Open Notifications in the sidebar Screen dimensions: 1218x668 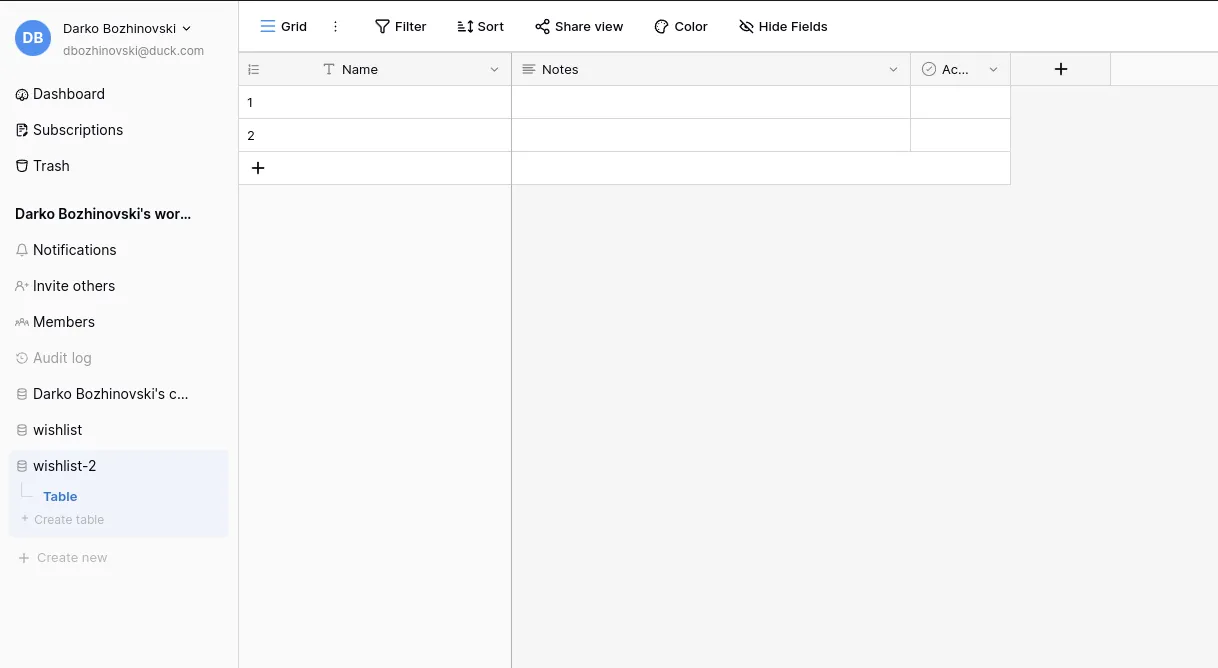tap(74, 249)
